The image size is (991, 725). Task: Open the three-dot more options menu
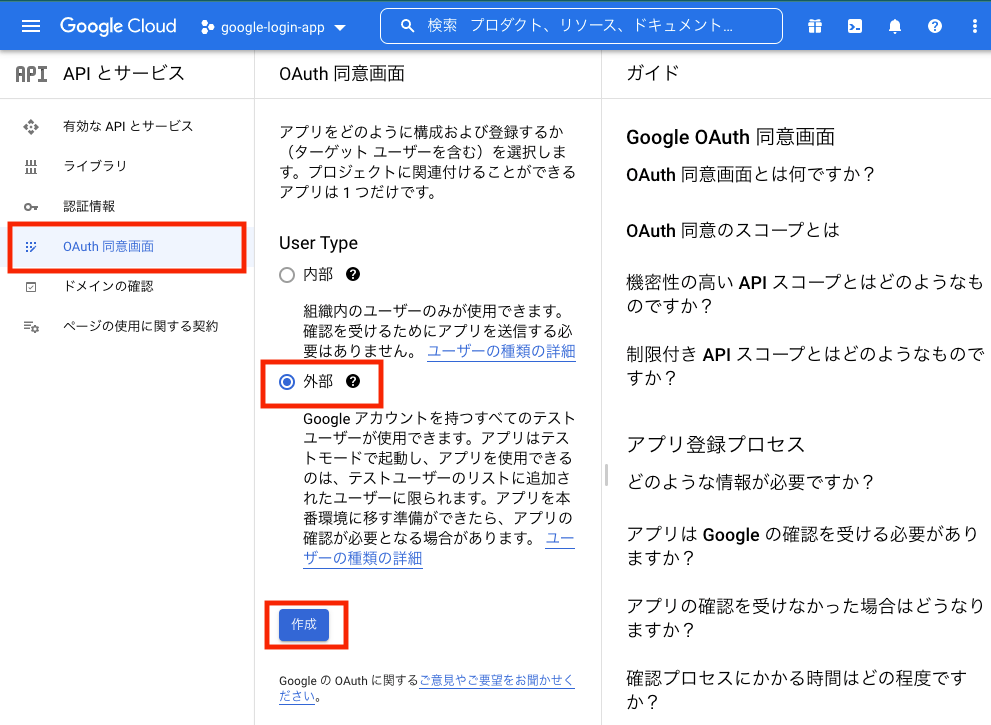(973, 26)
